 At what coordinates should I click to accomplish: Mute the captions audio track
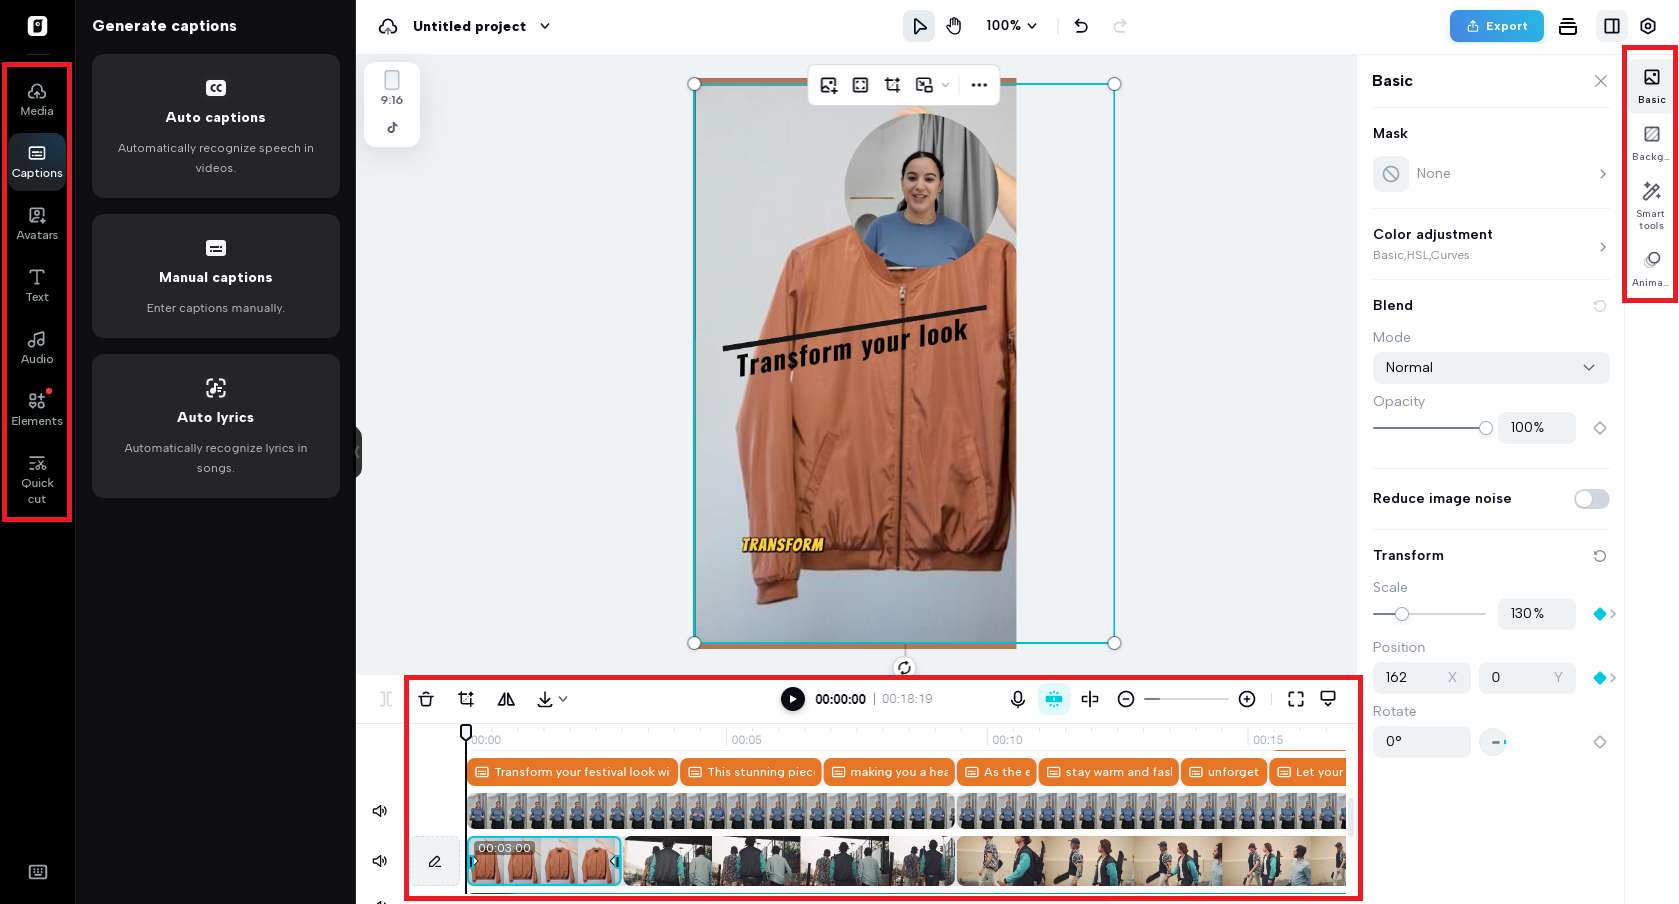379,811
